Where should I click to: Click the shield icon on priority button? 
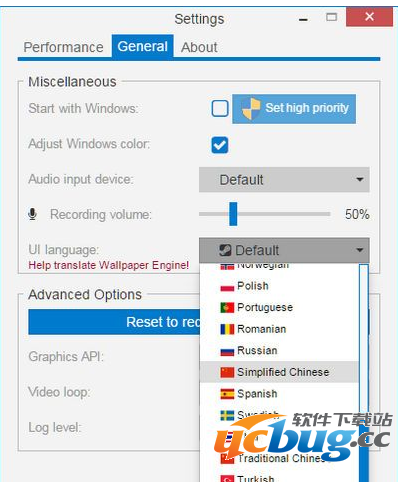point(251,109)
